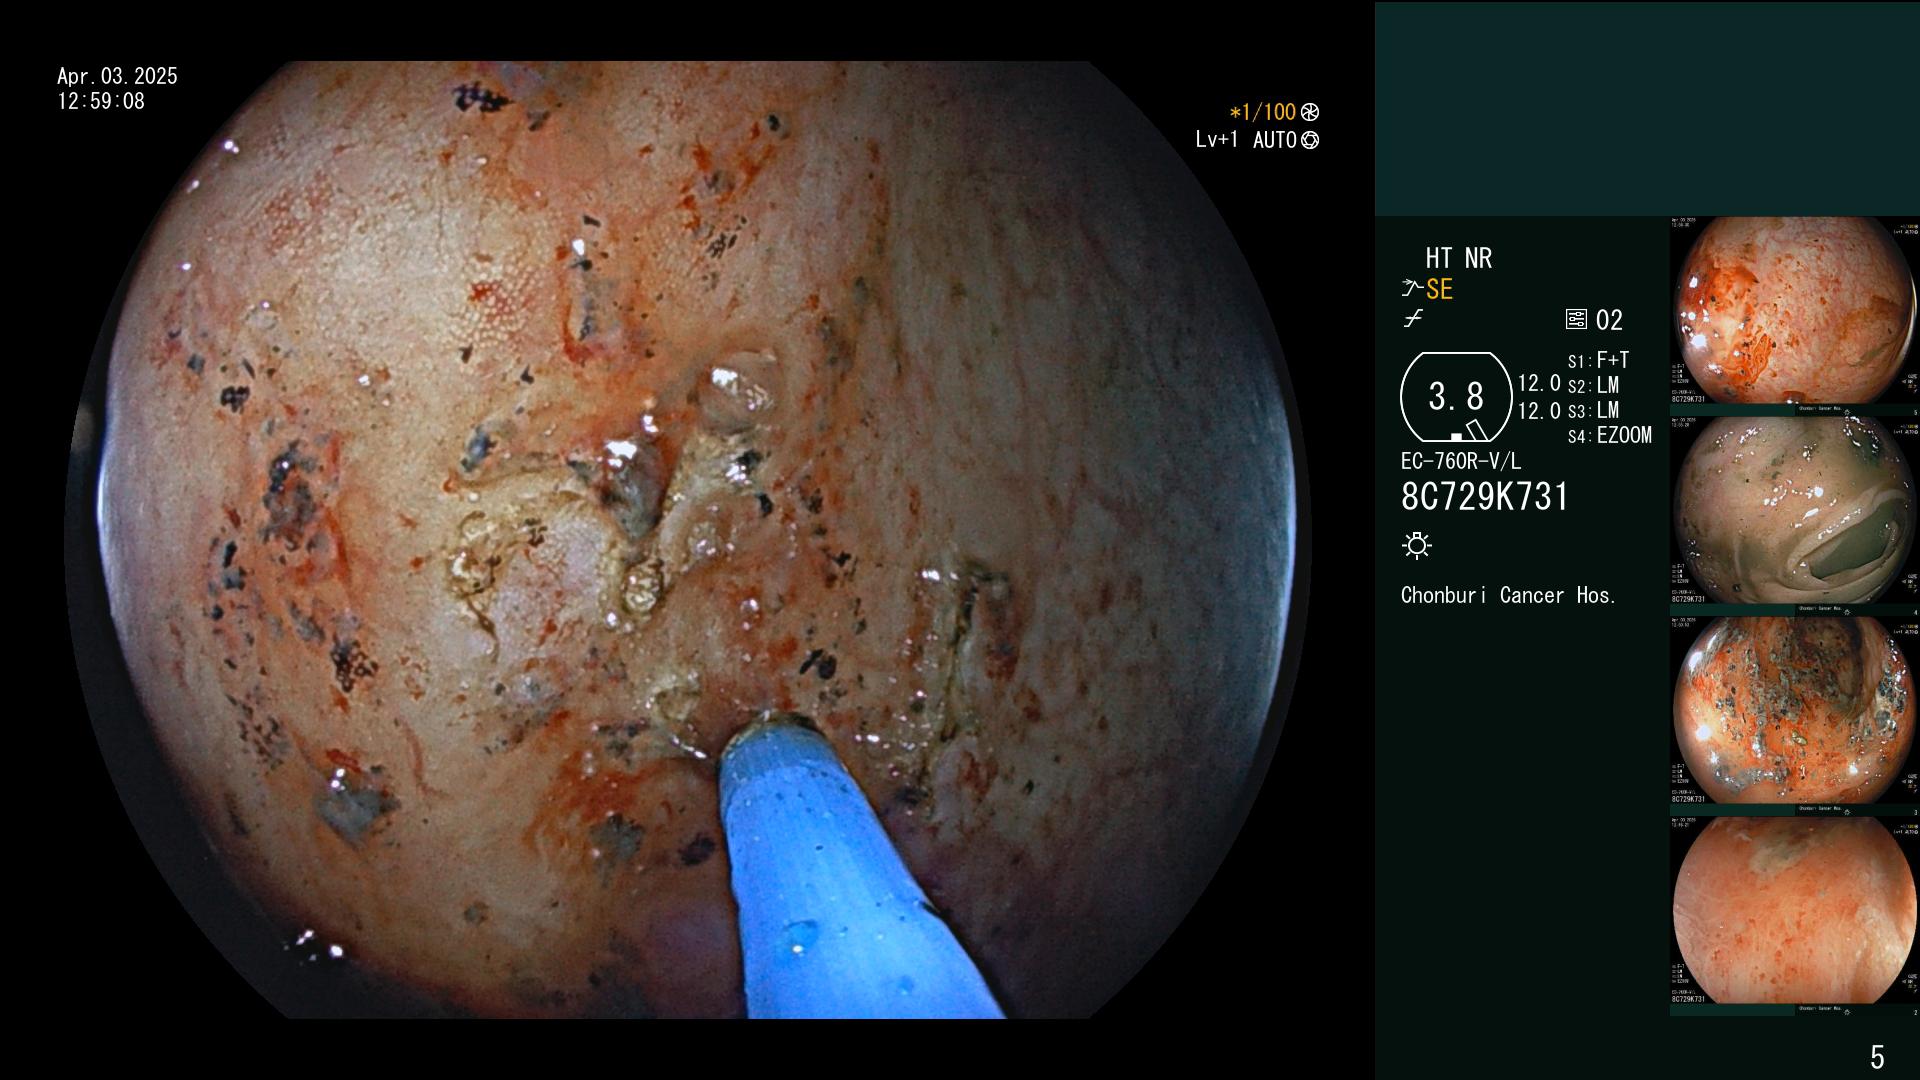Click the *1/100 shutter speed value

[x=1262, y=112]
